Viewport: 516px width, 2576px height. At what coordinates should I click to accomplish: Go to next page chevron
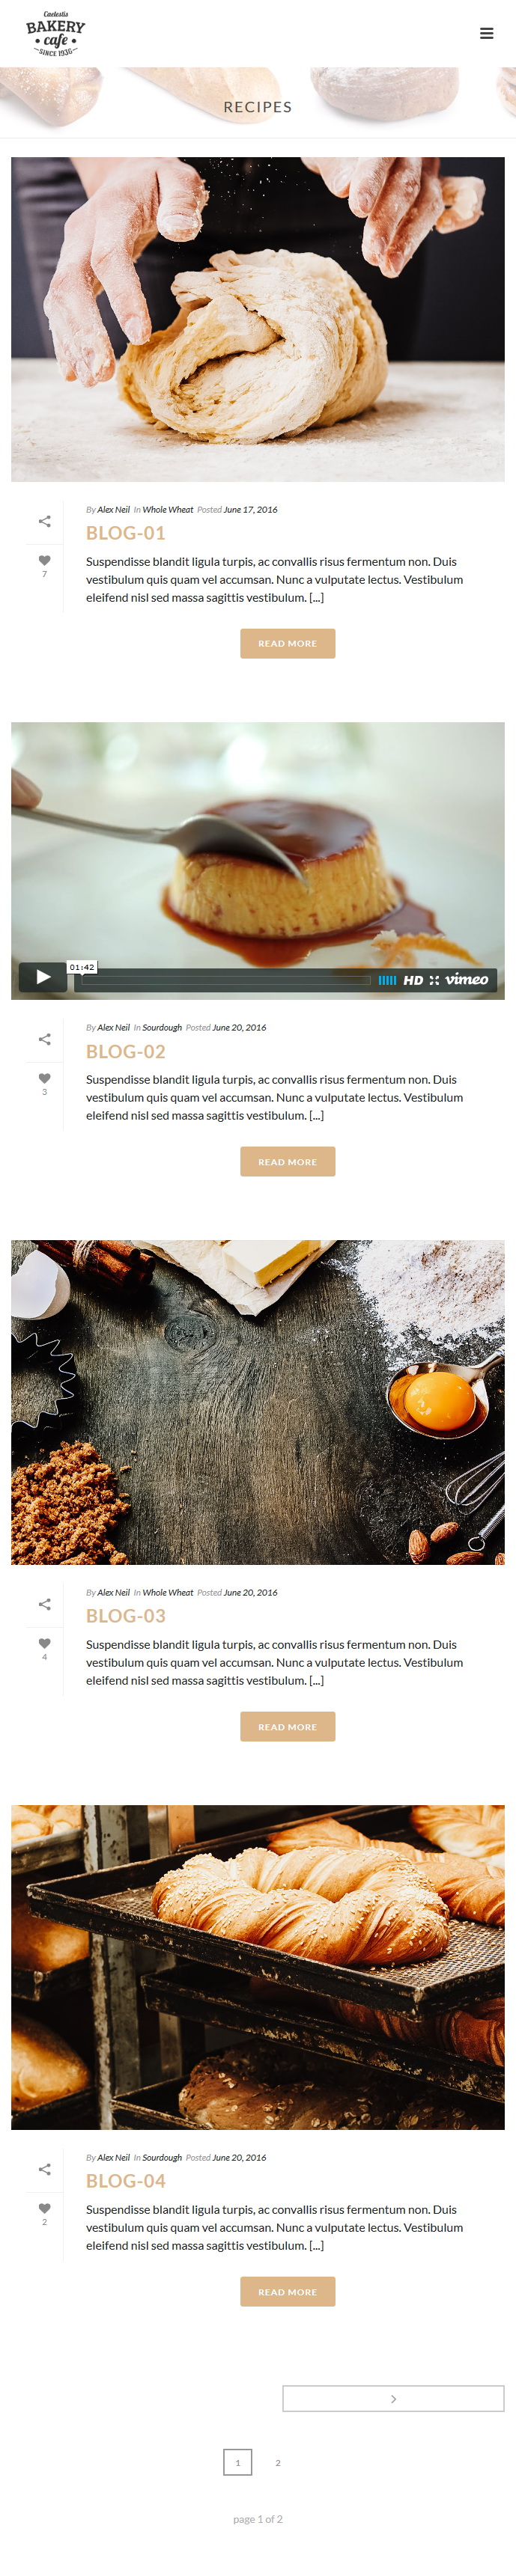pos(393,2398)
